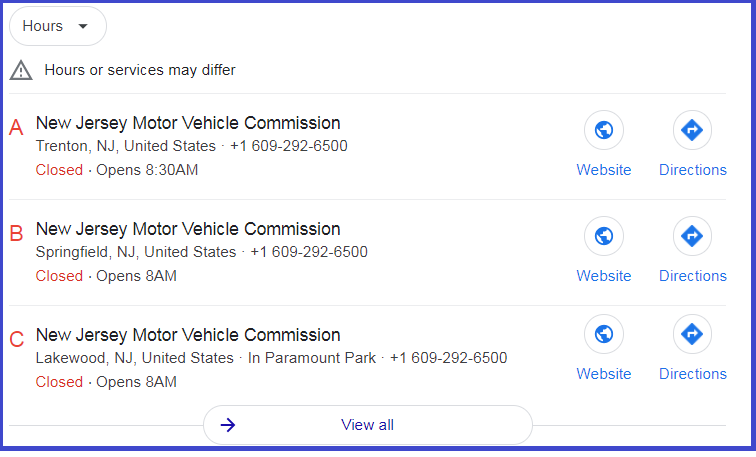Select result B New Jersey Motor Vehicle Commission
The image size is (756, 457).
point(188,229)
